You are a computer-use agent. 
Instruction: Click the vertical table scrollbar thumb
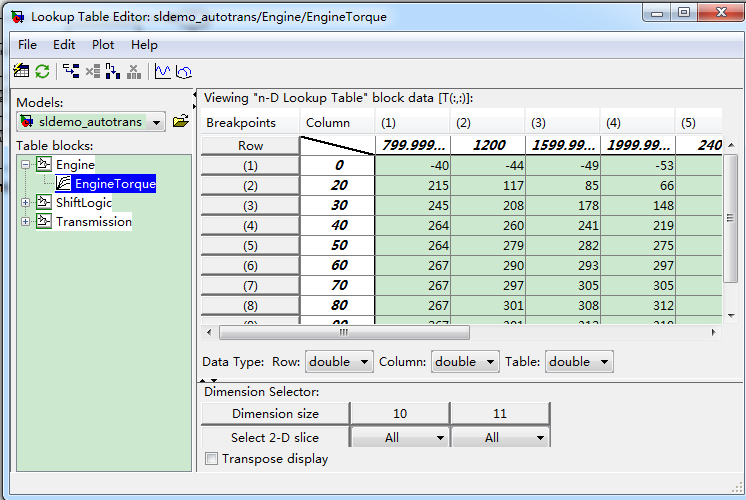pos(731,218)
